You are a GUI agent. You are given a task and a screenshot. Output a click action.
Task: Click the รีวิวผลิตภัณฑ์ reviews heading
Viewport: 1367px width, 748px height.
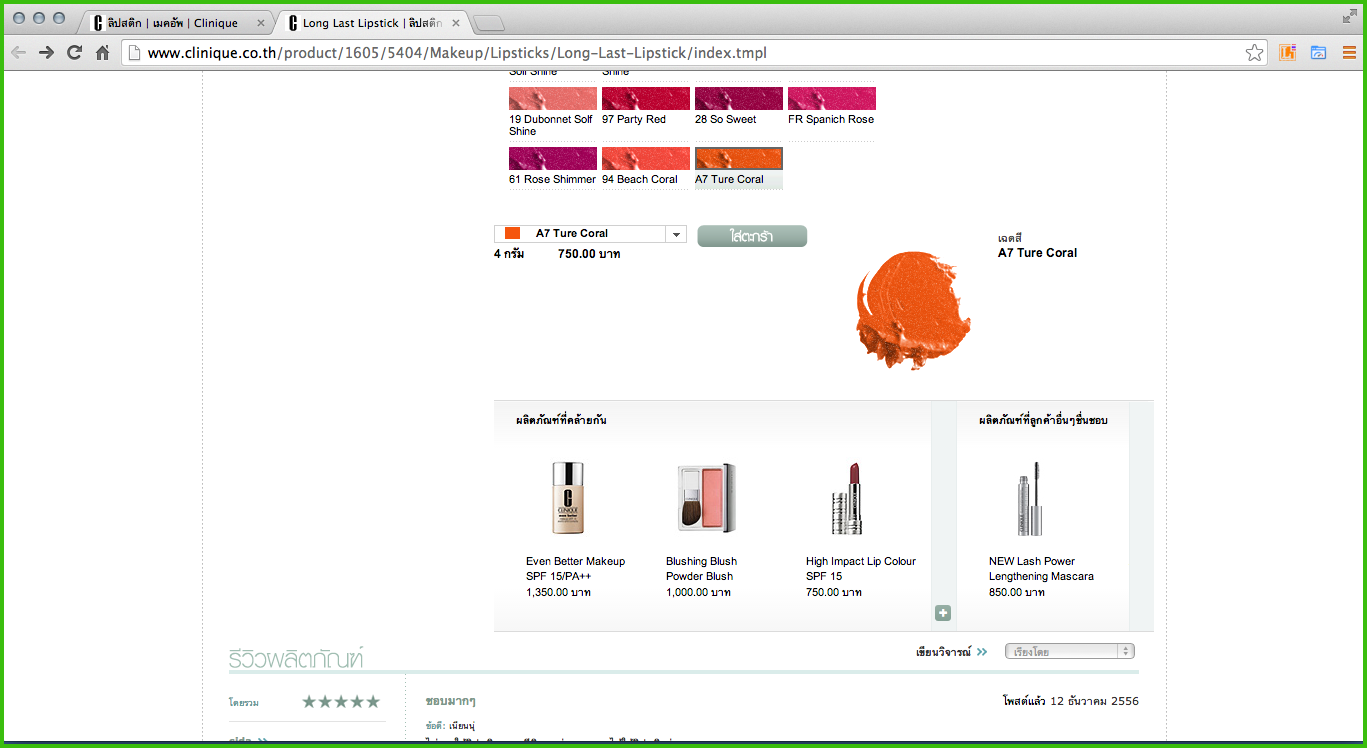[296, 659]
